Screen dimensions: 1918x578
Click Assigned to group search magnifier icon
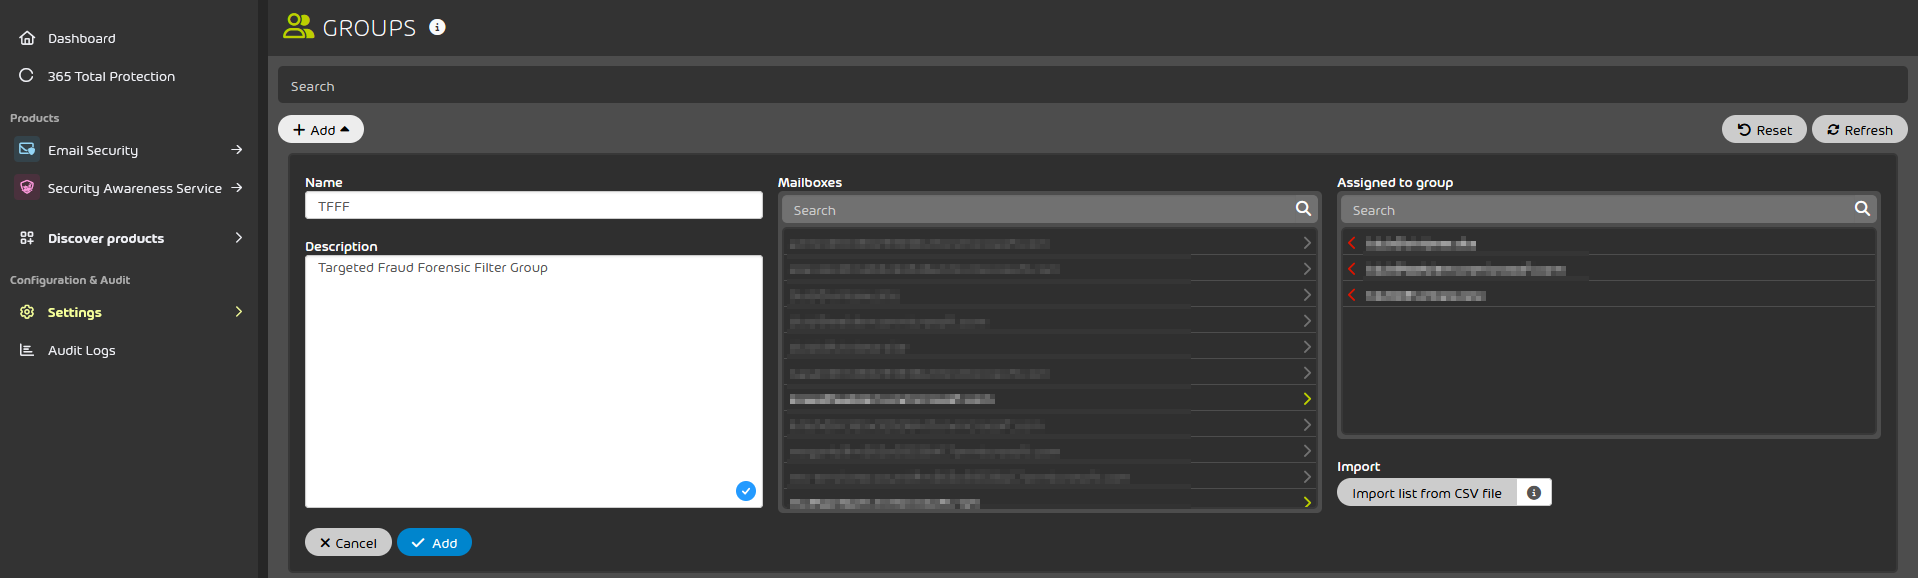coord(1862,209)
